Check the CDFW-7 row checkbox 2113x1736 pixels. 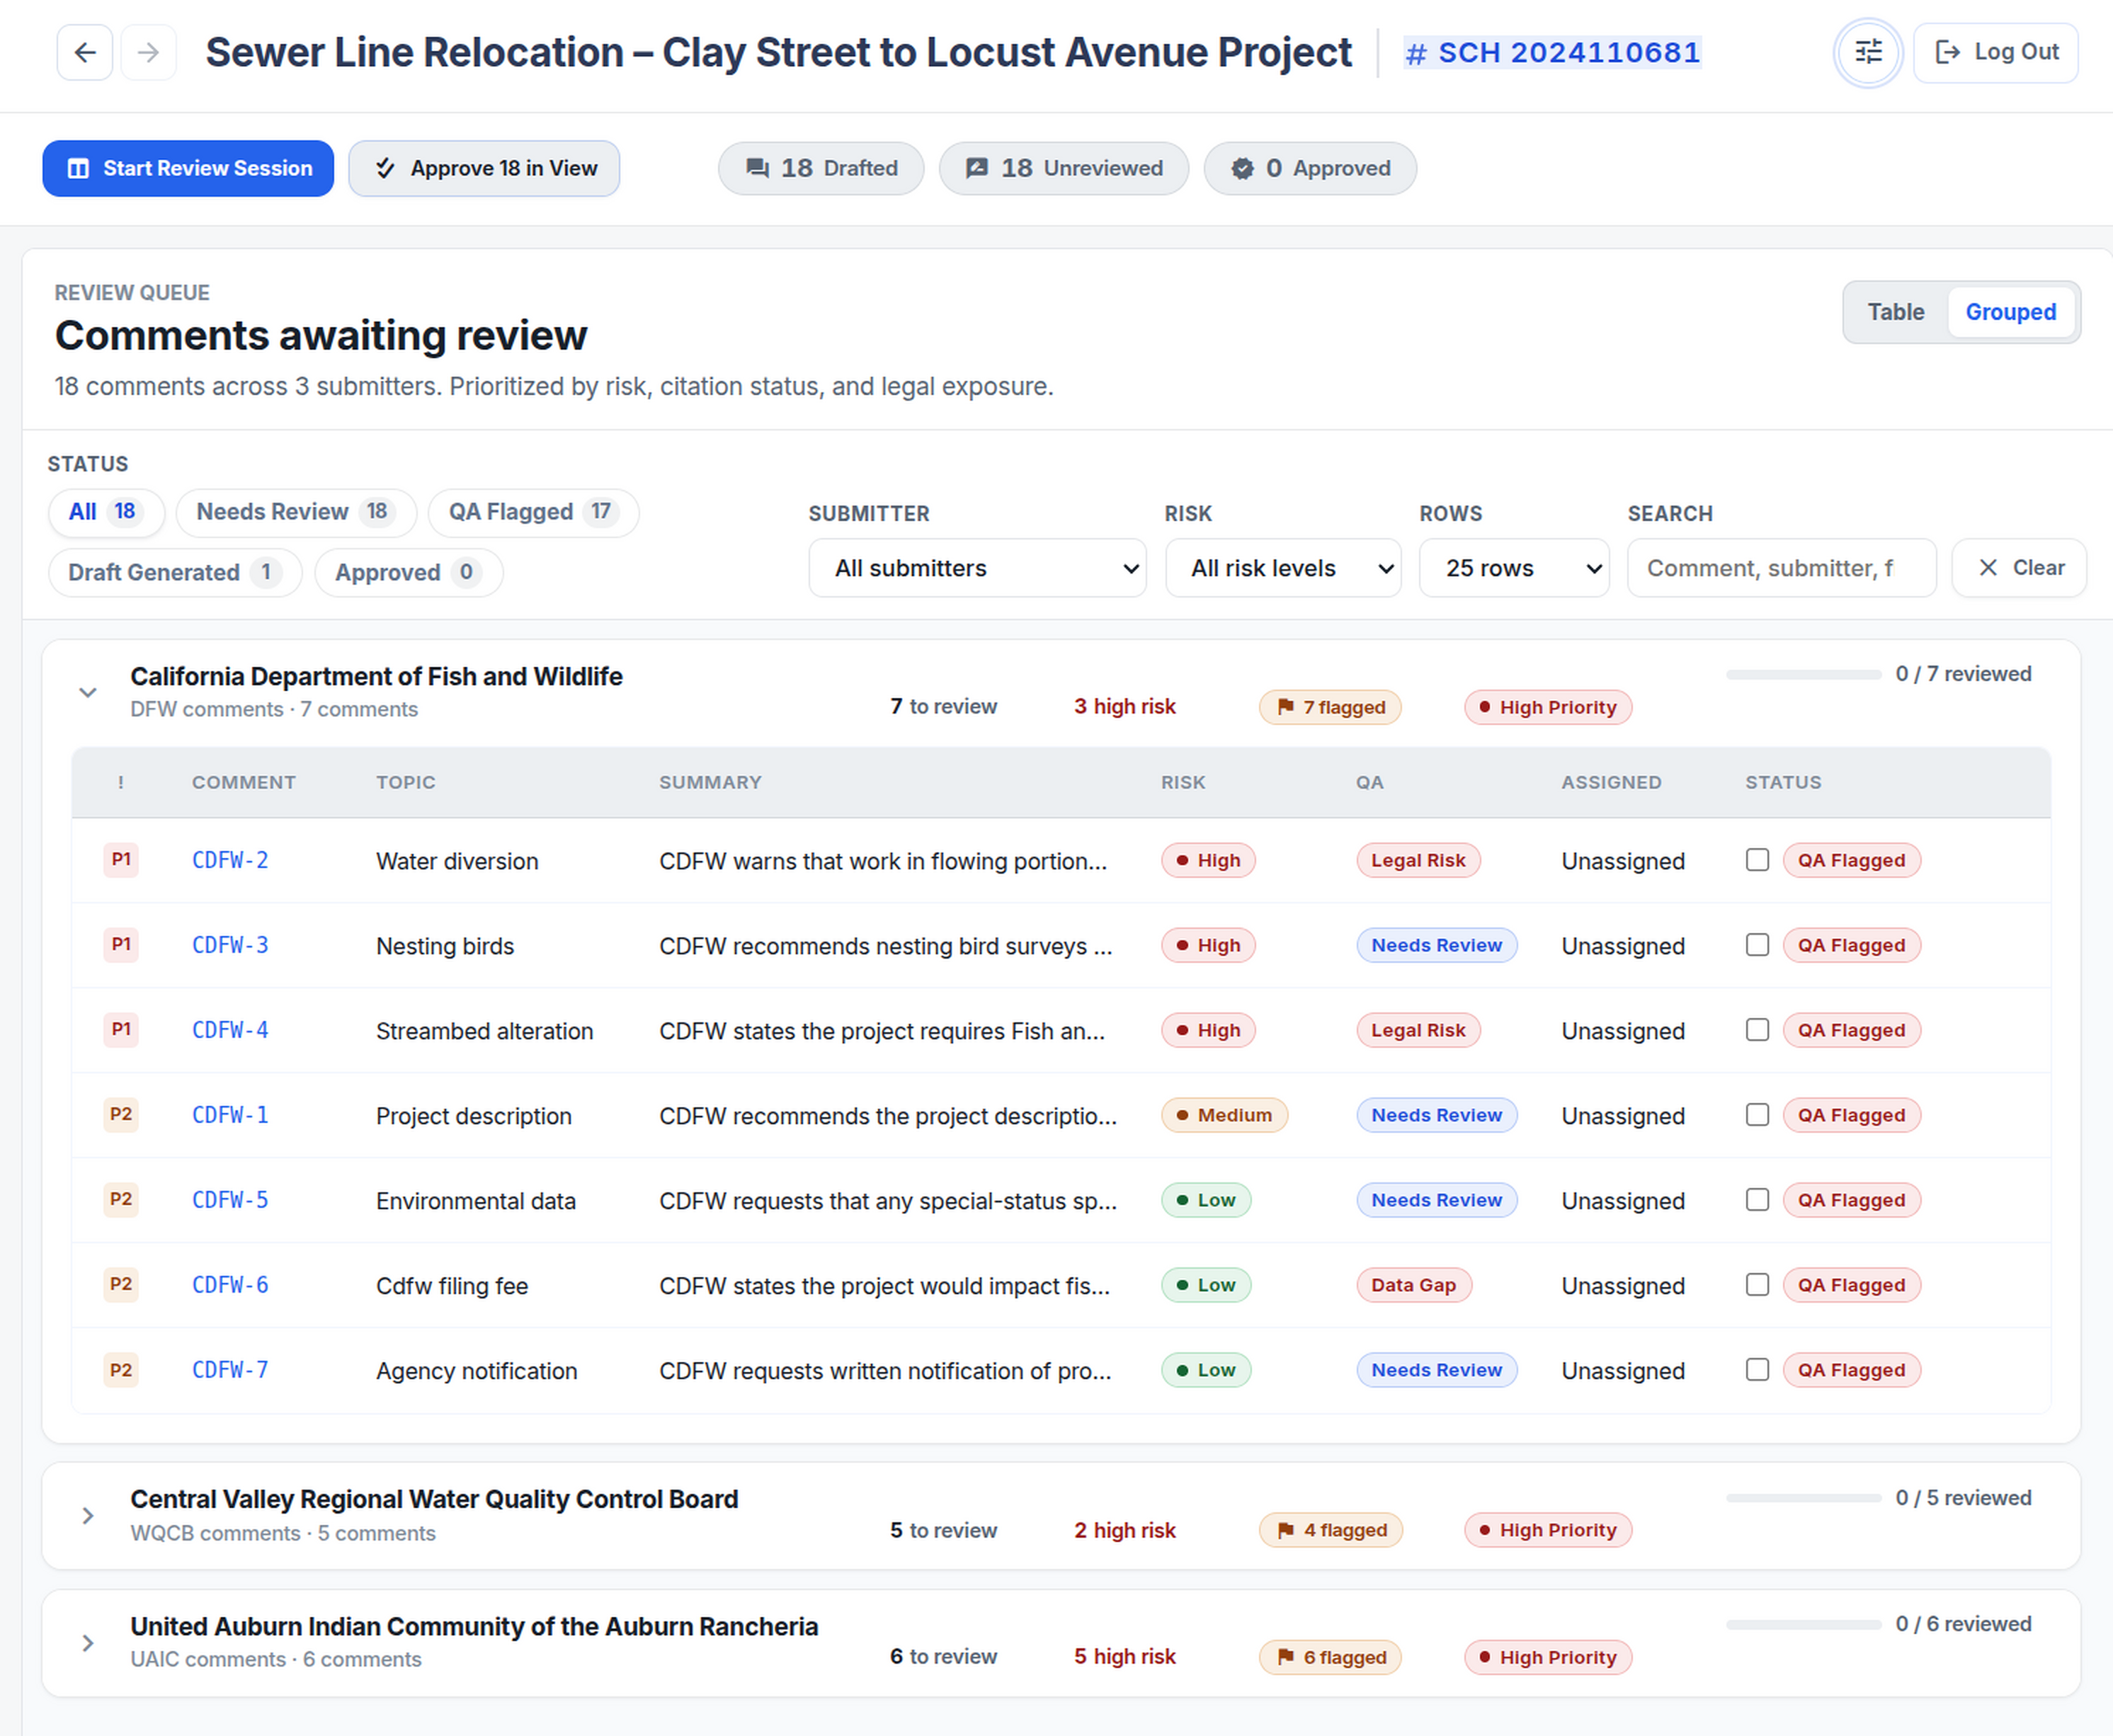[1757, 1370]
